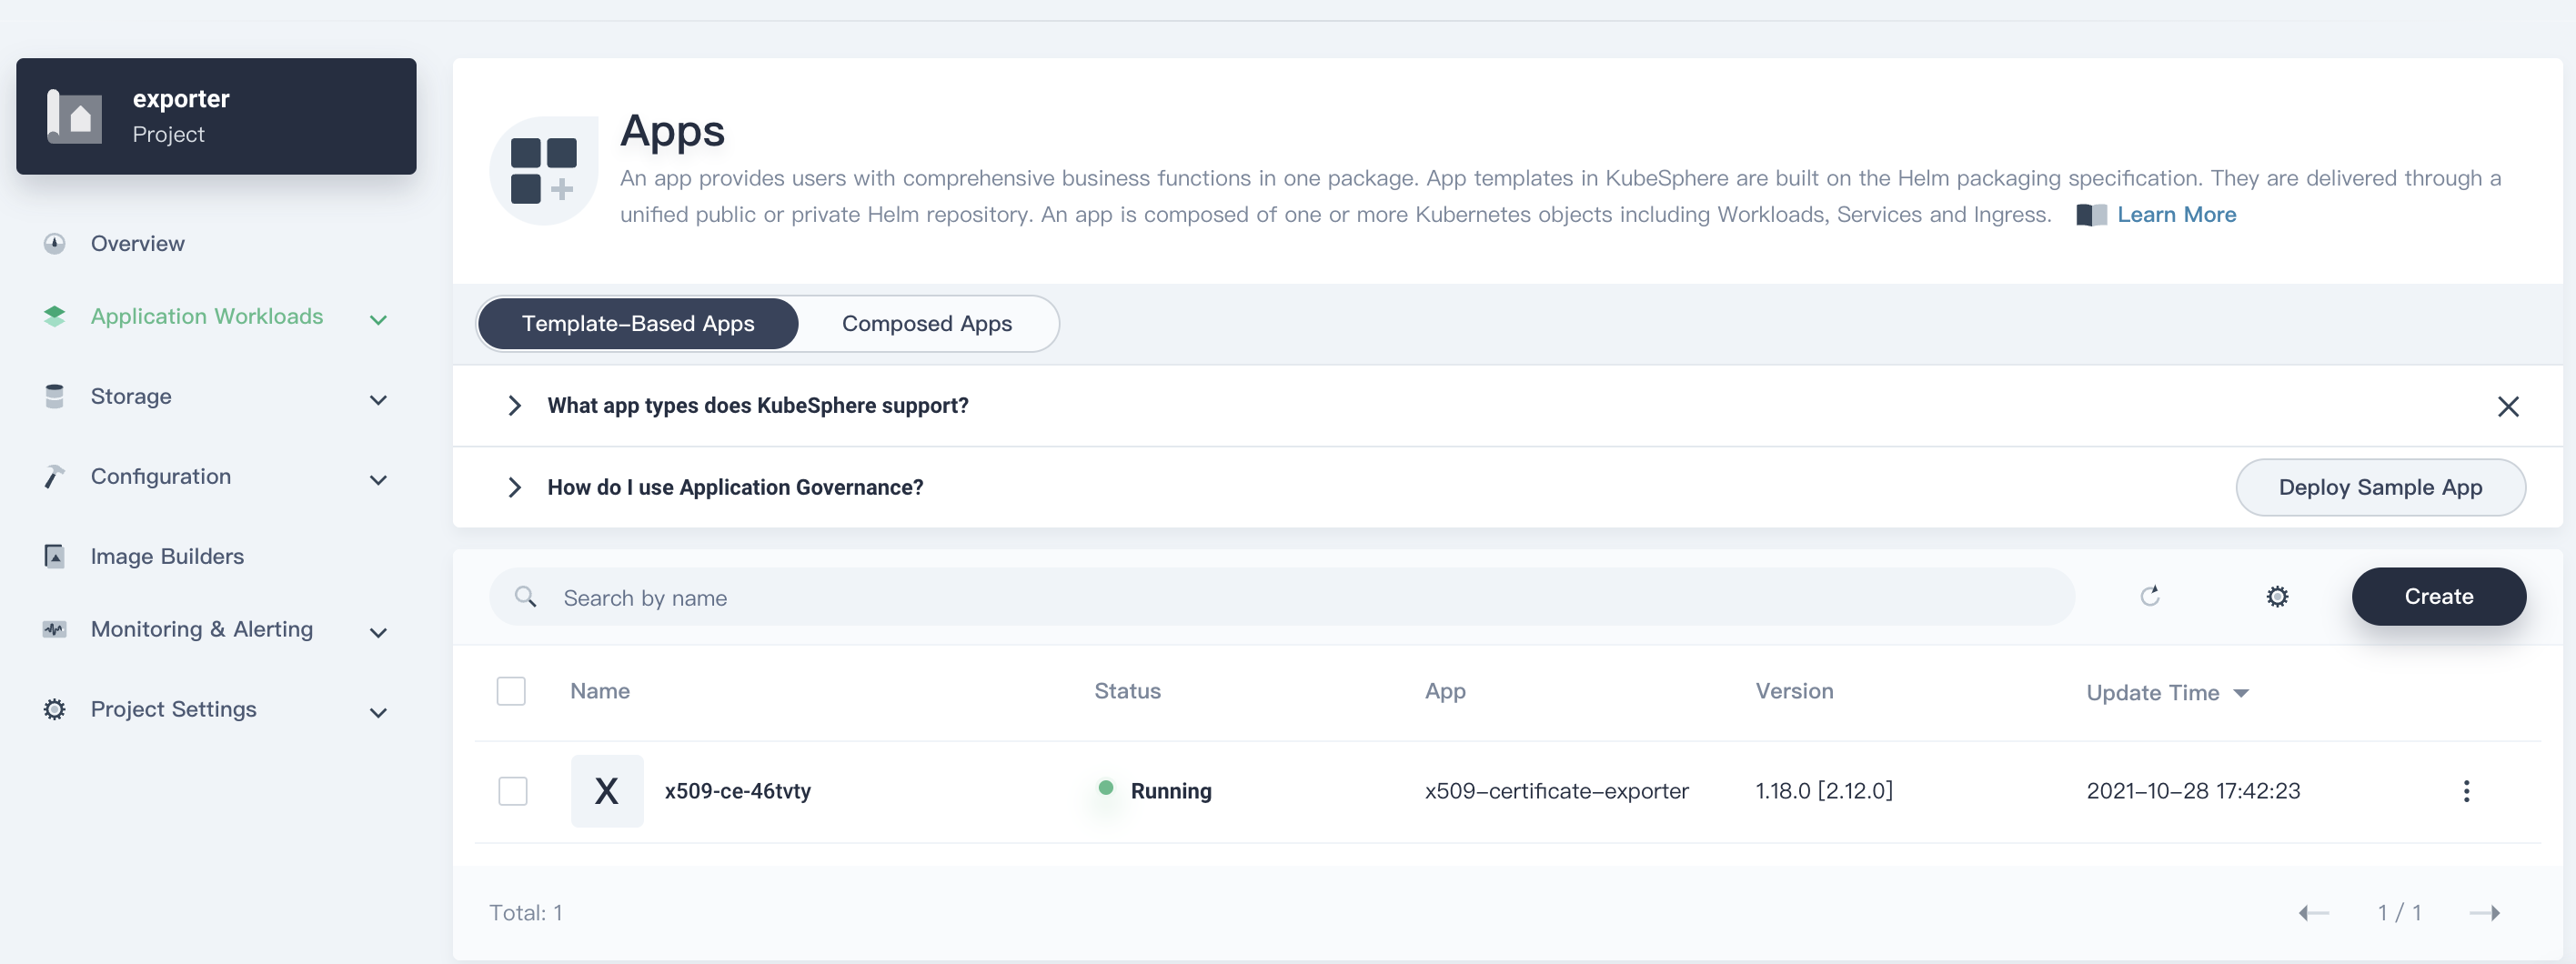Open table column settings gear icon

coord(2277,597)
